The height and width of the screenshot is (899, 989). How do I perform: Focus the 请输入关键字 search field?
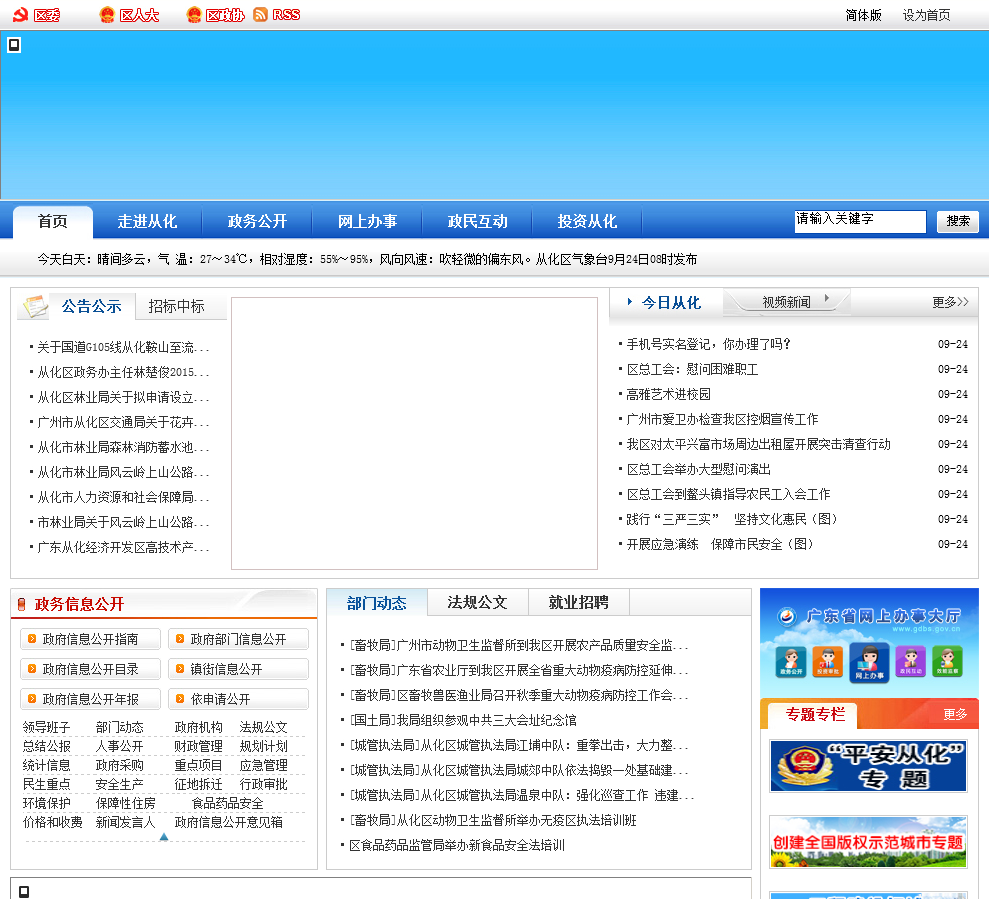(860, 221)
